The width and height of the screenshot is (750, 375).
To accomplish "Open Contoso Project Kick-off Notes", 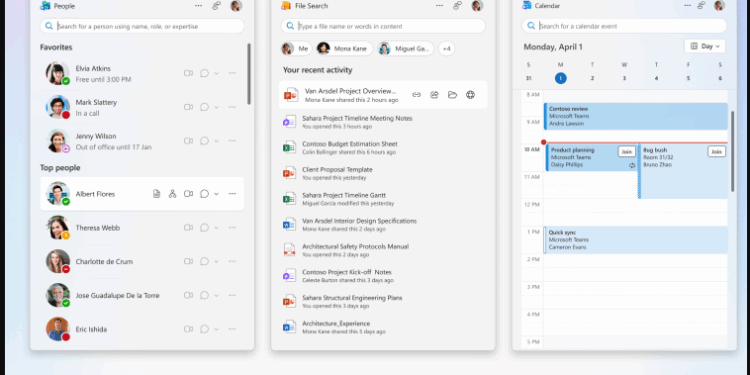I will 383,276.
